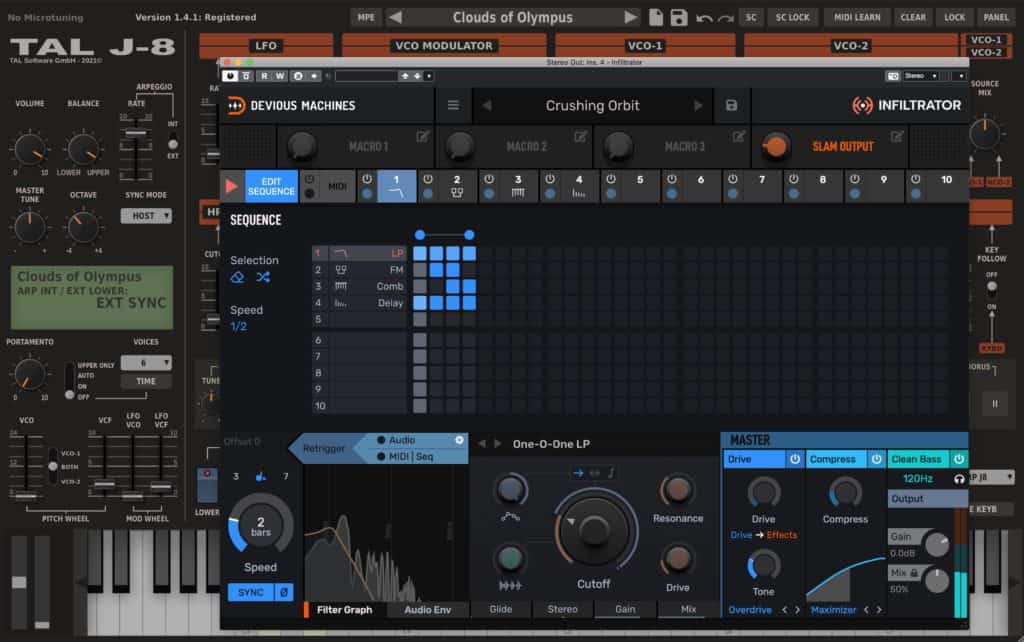The image size is (1024, 642).
Task: Click the SYNC button under Speed
Action: [251, 592]
